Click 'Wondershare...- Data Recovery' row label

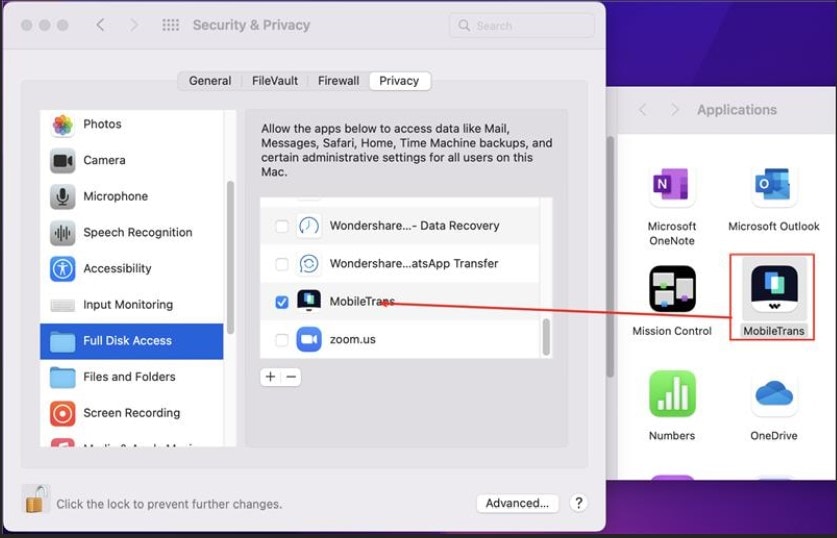pos(414,226)
